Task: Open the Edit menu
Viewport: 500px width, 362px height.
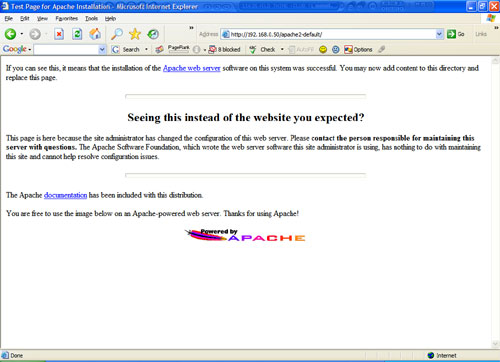Action: click(25, 19)
